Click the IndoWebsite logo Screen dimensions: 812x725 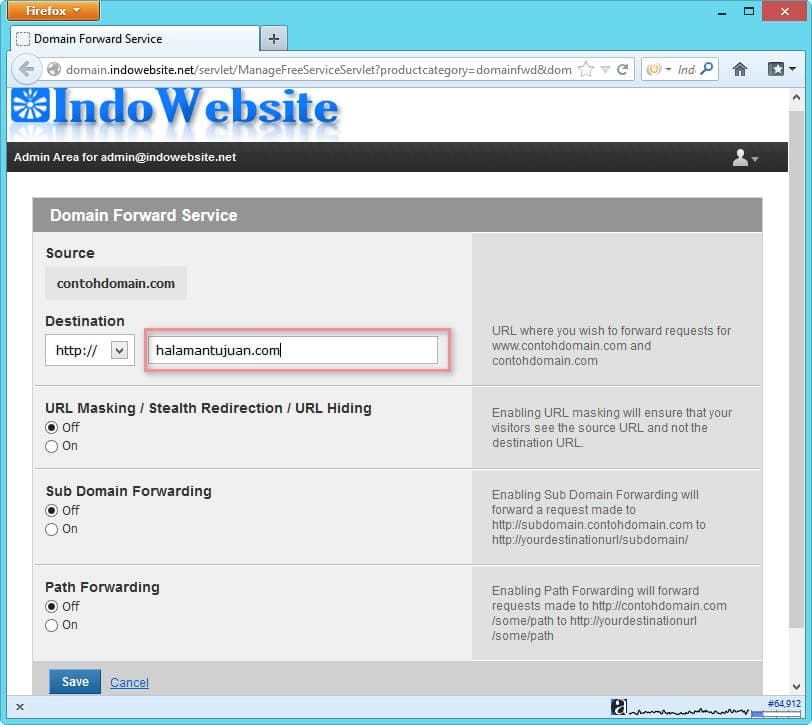176,112
